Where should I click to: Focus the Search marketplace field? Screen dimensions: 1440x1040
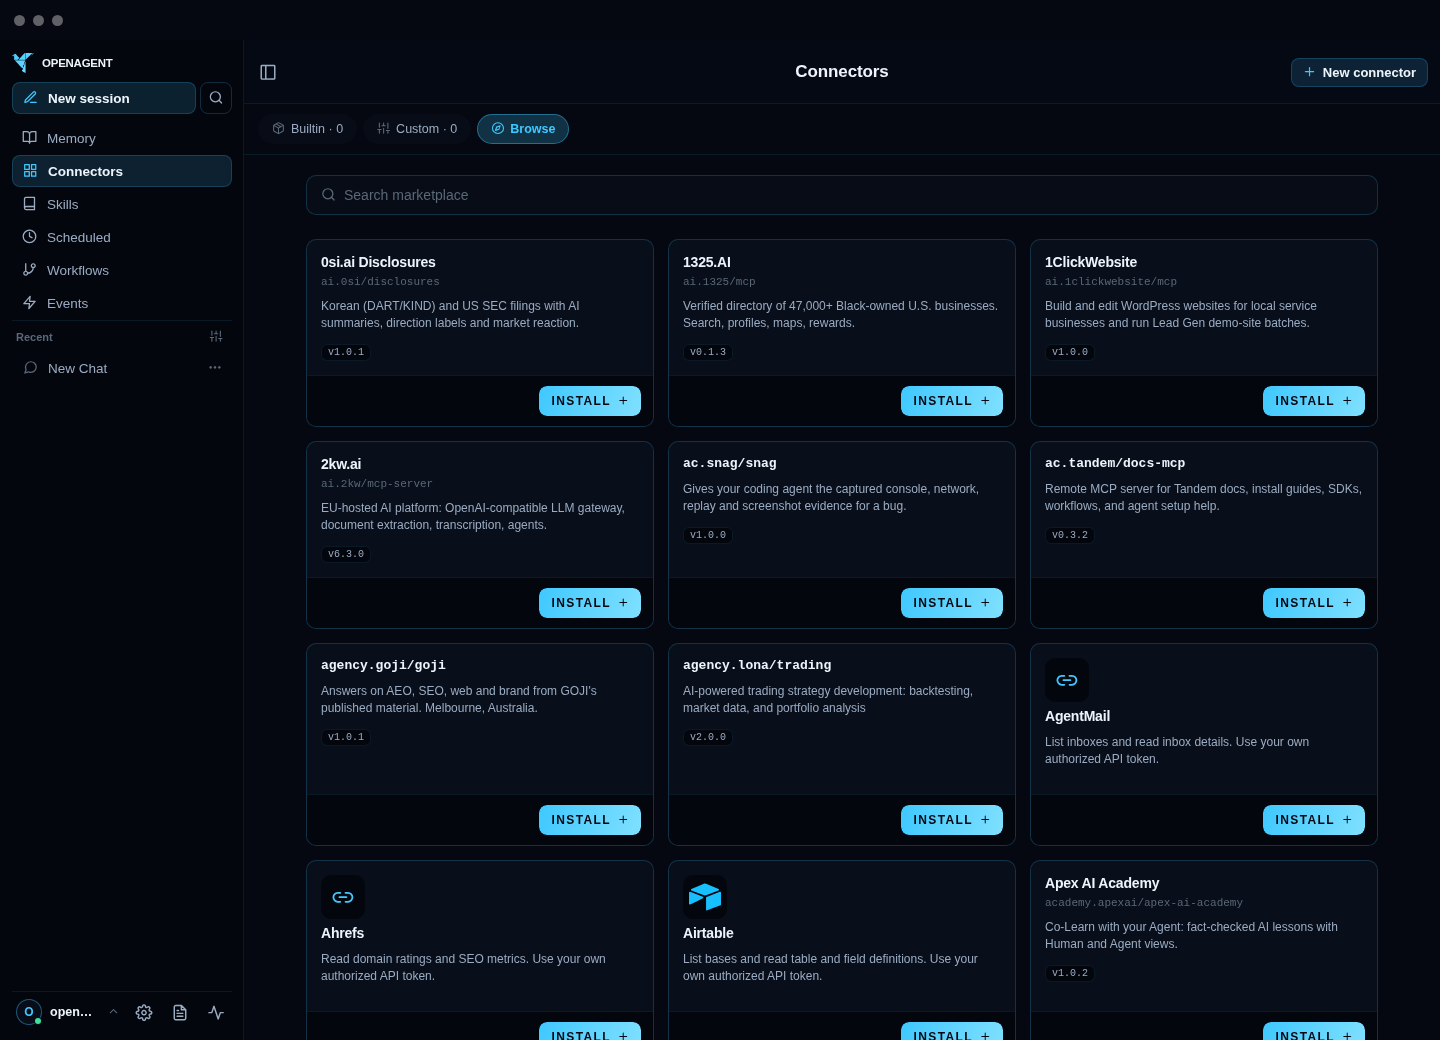tap(842, 195)
